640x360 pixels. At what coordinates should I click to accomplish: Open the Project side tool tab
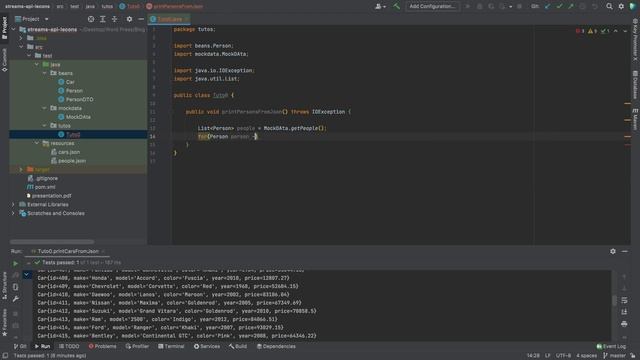pyautogui.click(x=4, y=28)
